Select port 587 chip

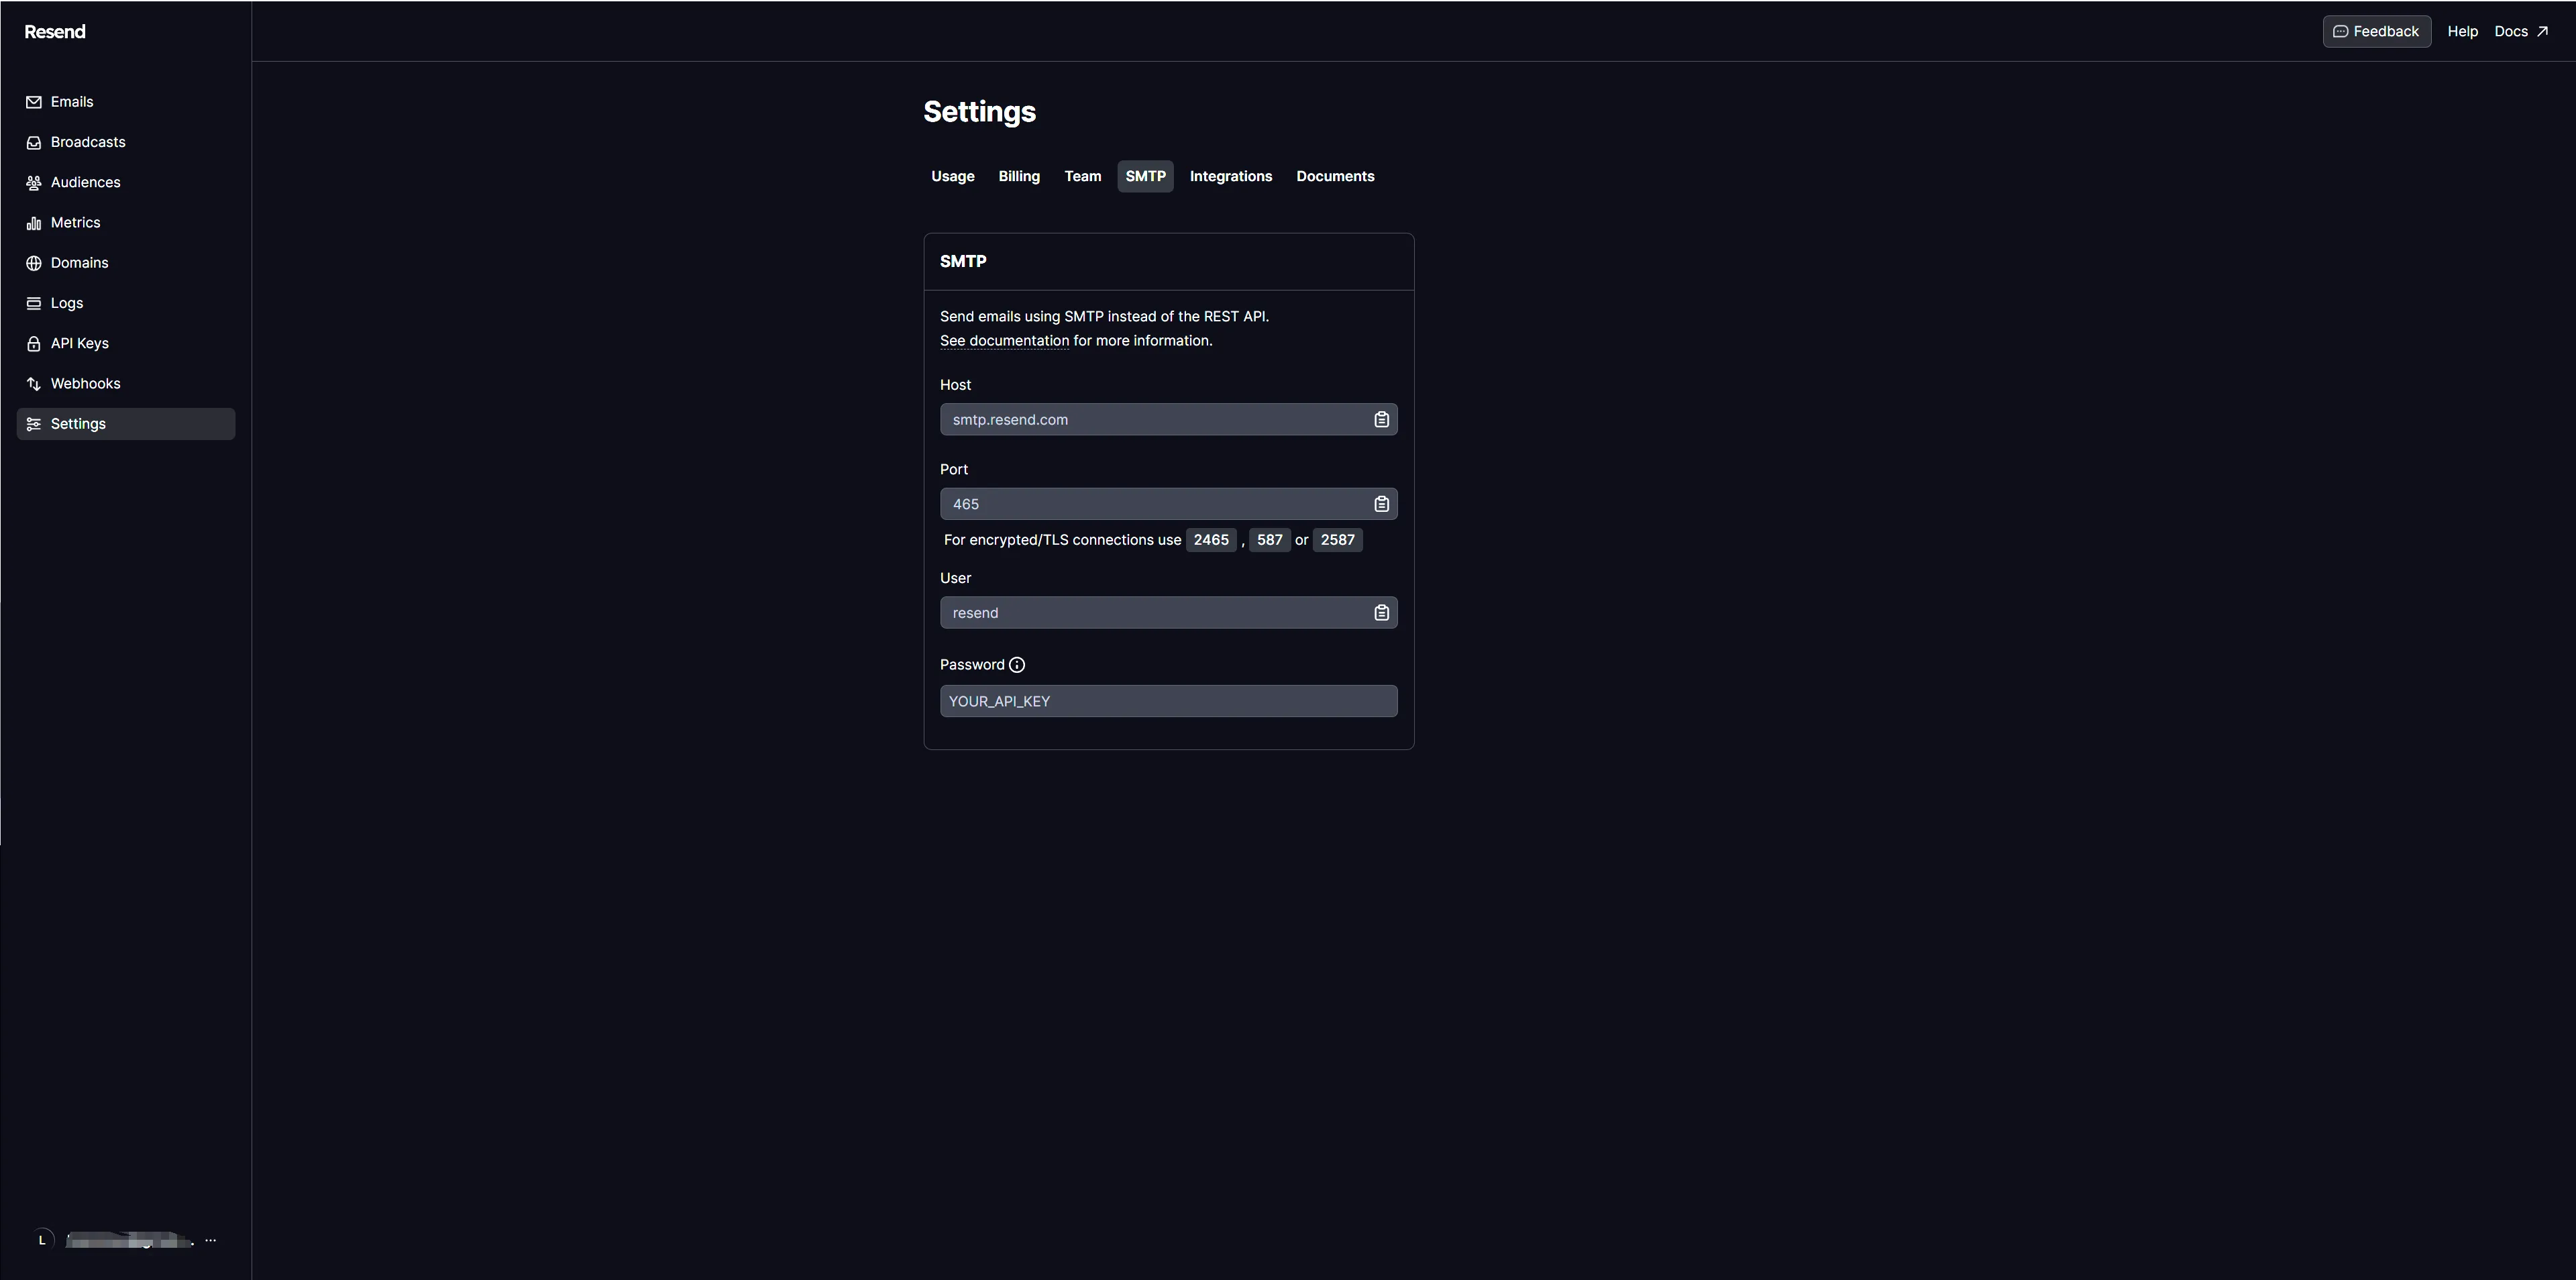1269,540
